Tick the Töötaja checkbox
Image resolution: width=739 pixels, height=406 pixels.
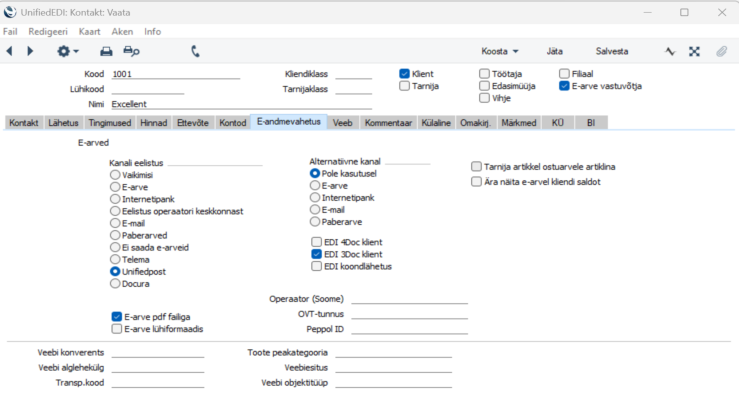(484, 74)
